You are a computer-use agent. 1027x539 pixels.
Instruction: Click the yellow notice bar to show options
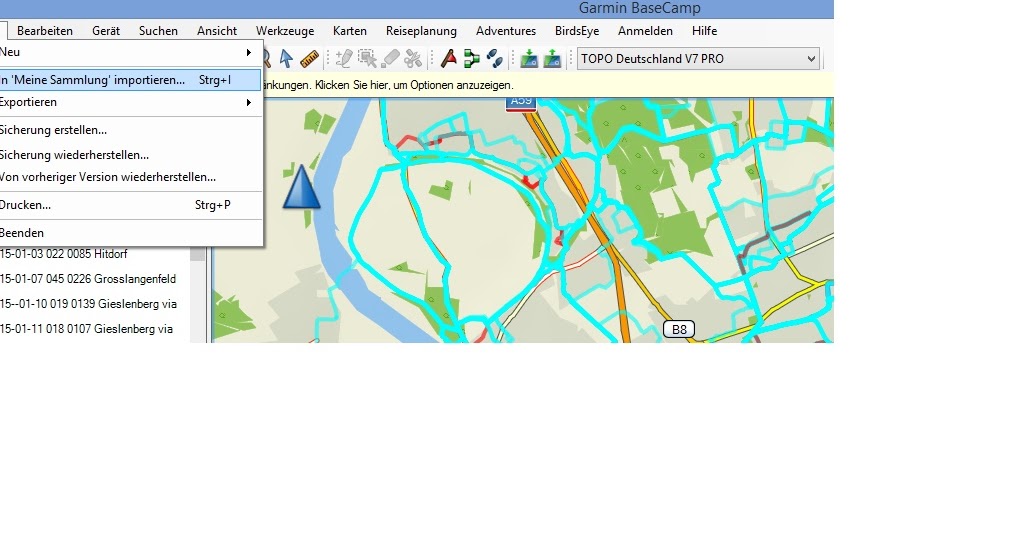[x=548, y=85]
